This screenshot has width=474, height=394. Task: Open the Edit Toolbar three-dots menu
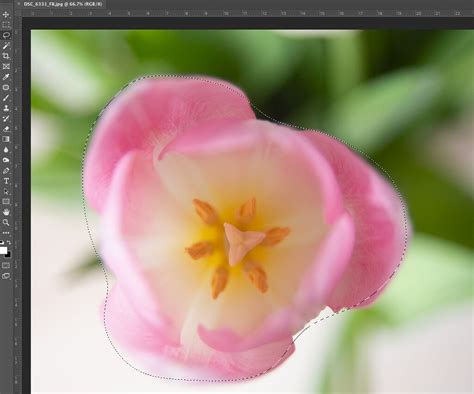pos(6,233)
